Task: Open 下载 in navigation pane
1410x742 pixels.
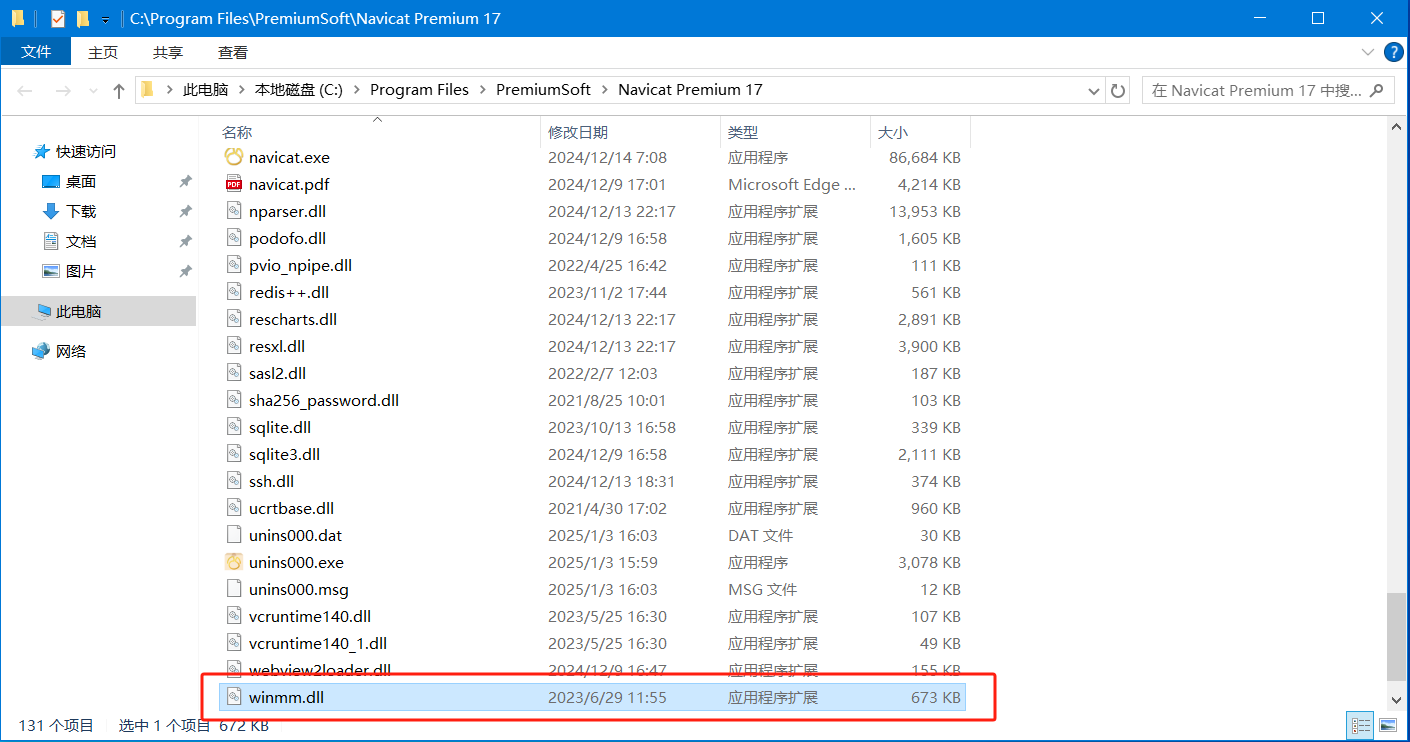Action: point(81,211)
